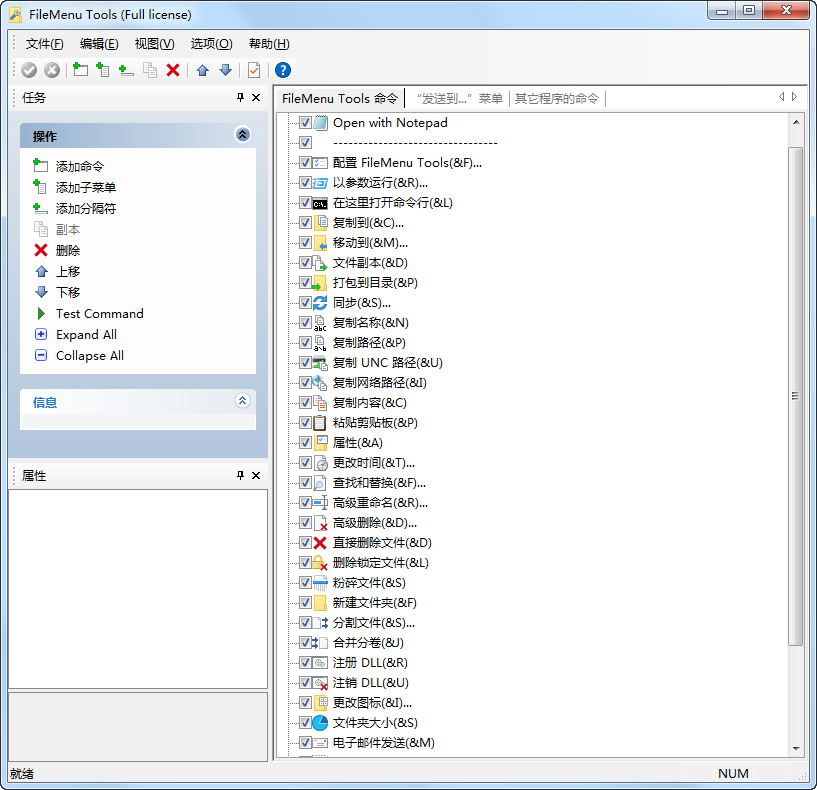
Task: Click the vertical scrollbar down arrow
Action: [x=798, y=749]
